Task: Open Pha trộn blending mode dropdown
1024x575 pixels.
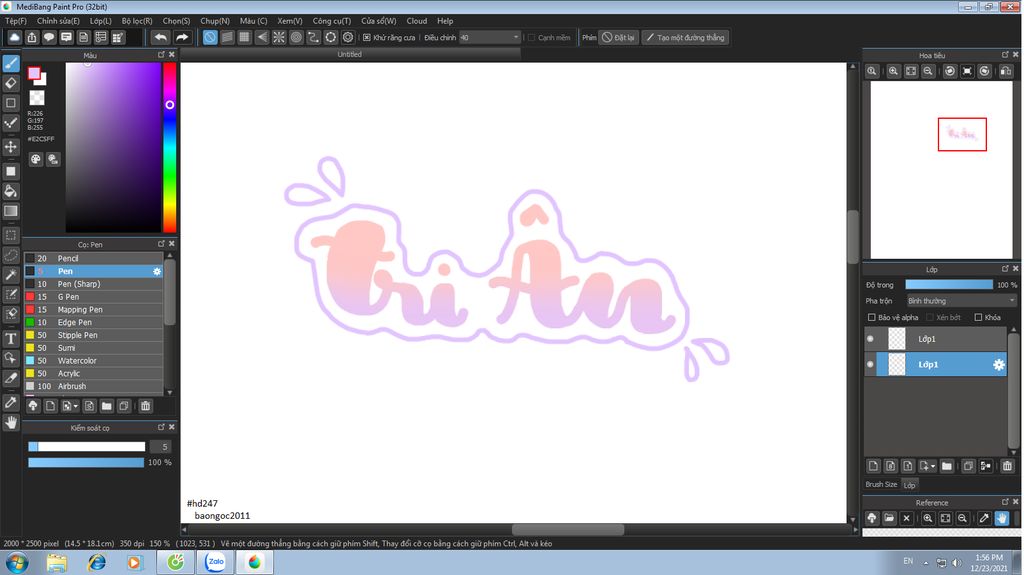Action: 961,301
